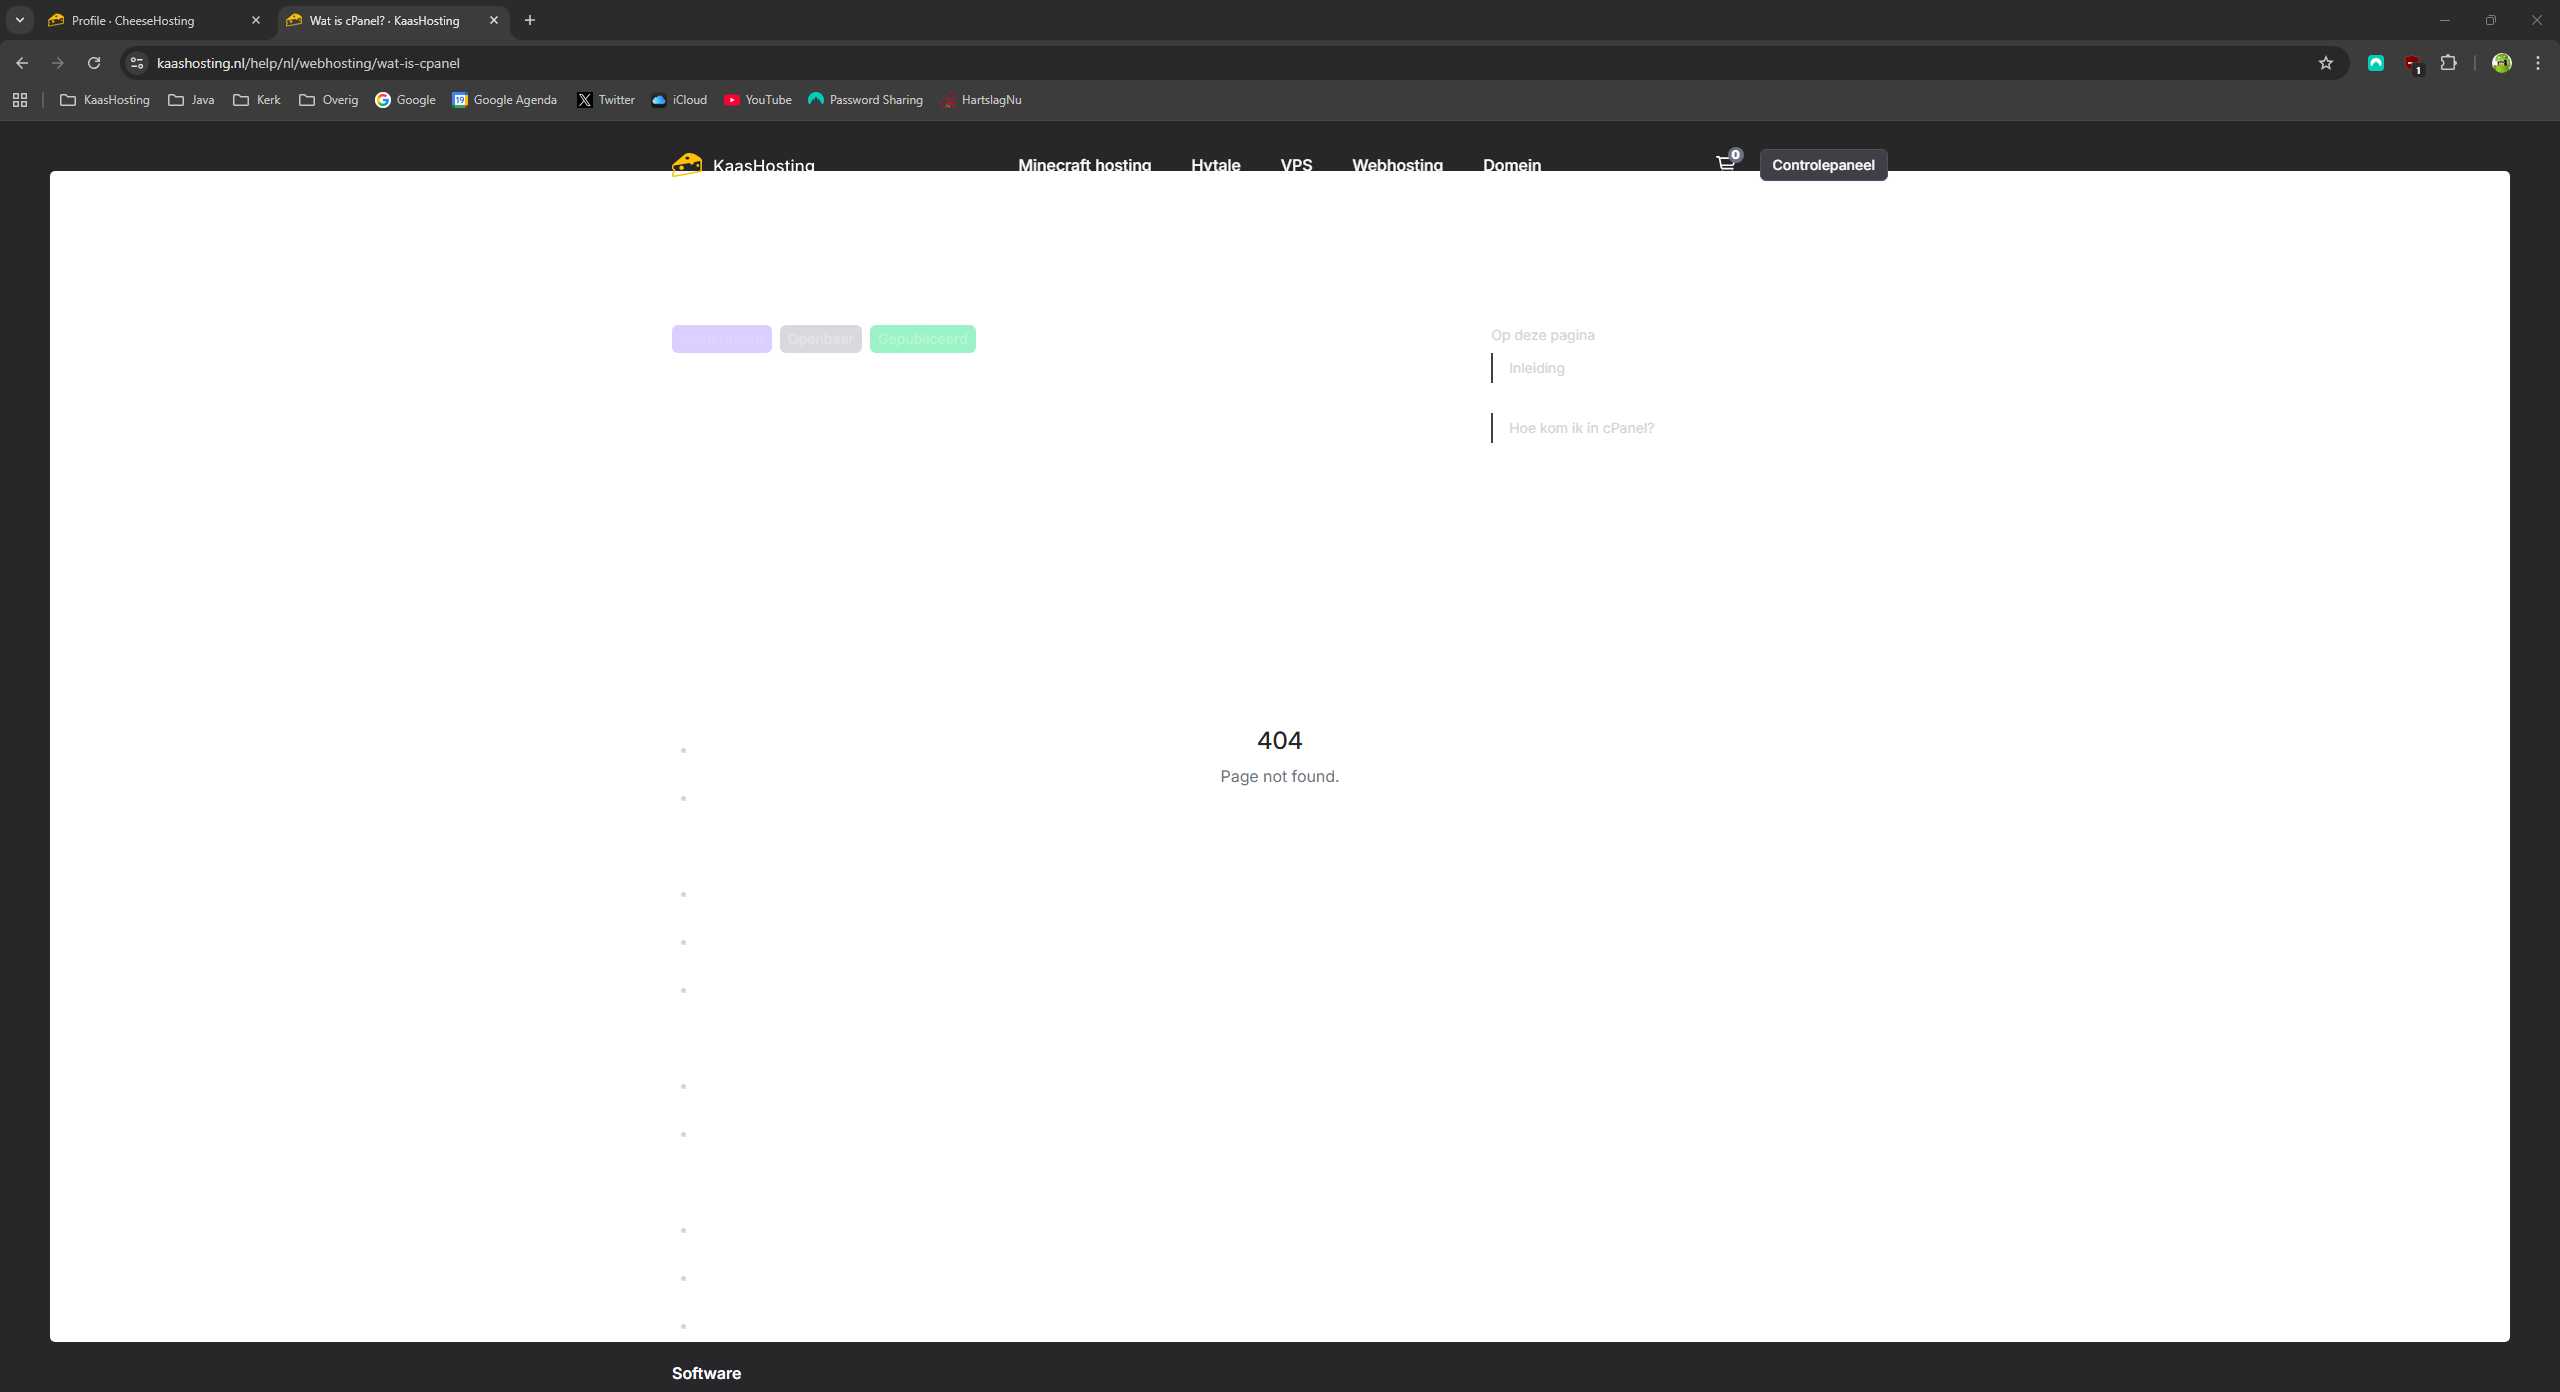Expand the tab search dropdown arrow
The width and height of the screenshot is (2560, 1392).
coord(20,20)
